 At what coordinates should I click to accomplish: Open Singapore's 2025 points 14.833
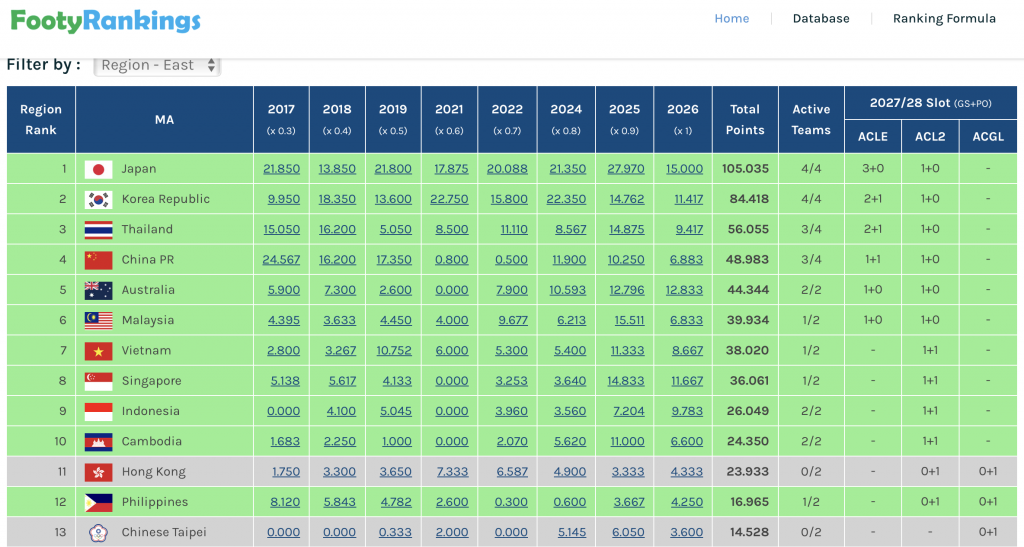(625, 381)
